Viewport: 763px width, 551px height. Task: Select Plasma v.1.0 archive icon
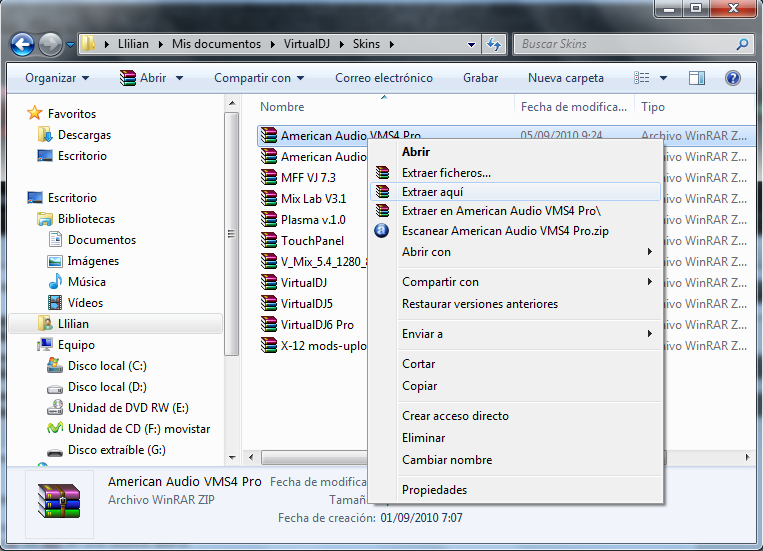[x=269, y=219]
